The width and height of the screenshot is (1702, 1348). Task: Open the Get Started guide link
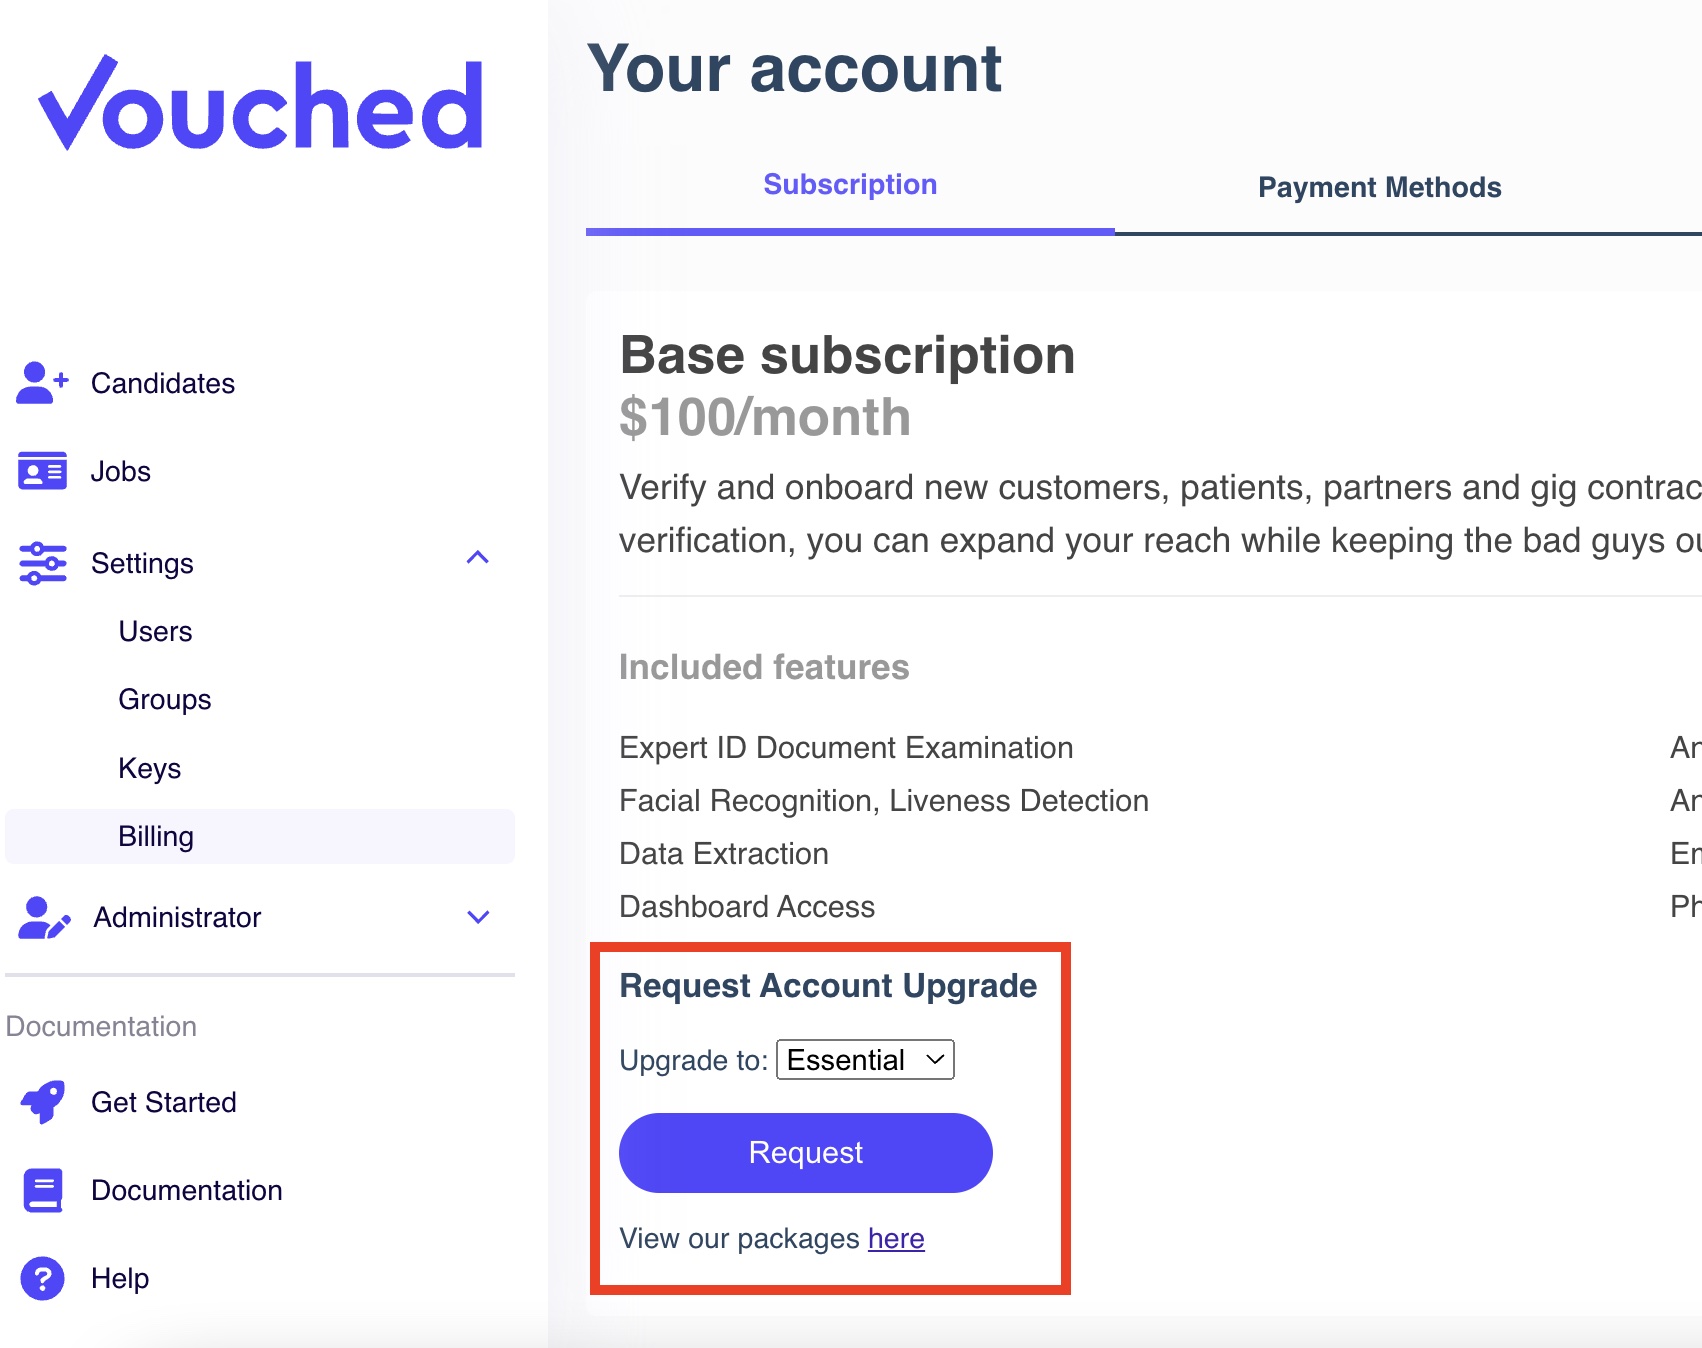pyautogui.click(x=164, y=1102)
